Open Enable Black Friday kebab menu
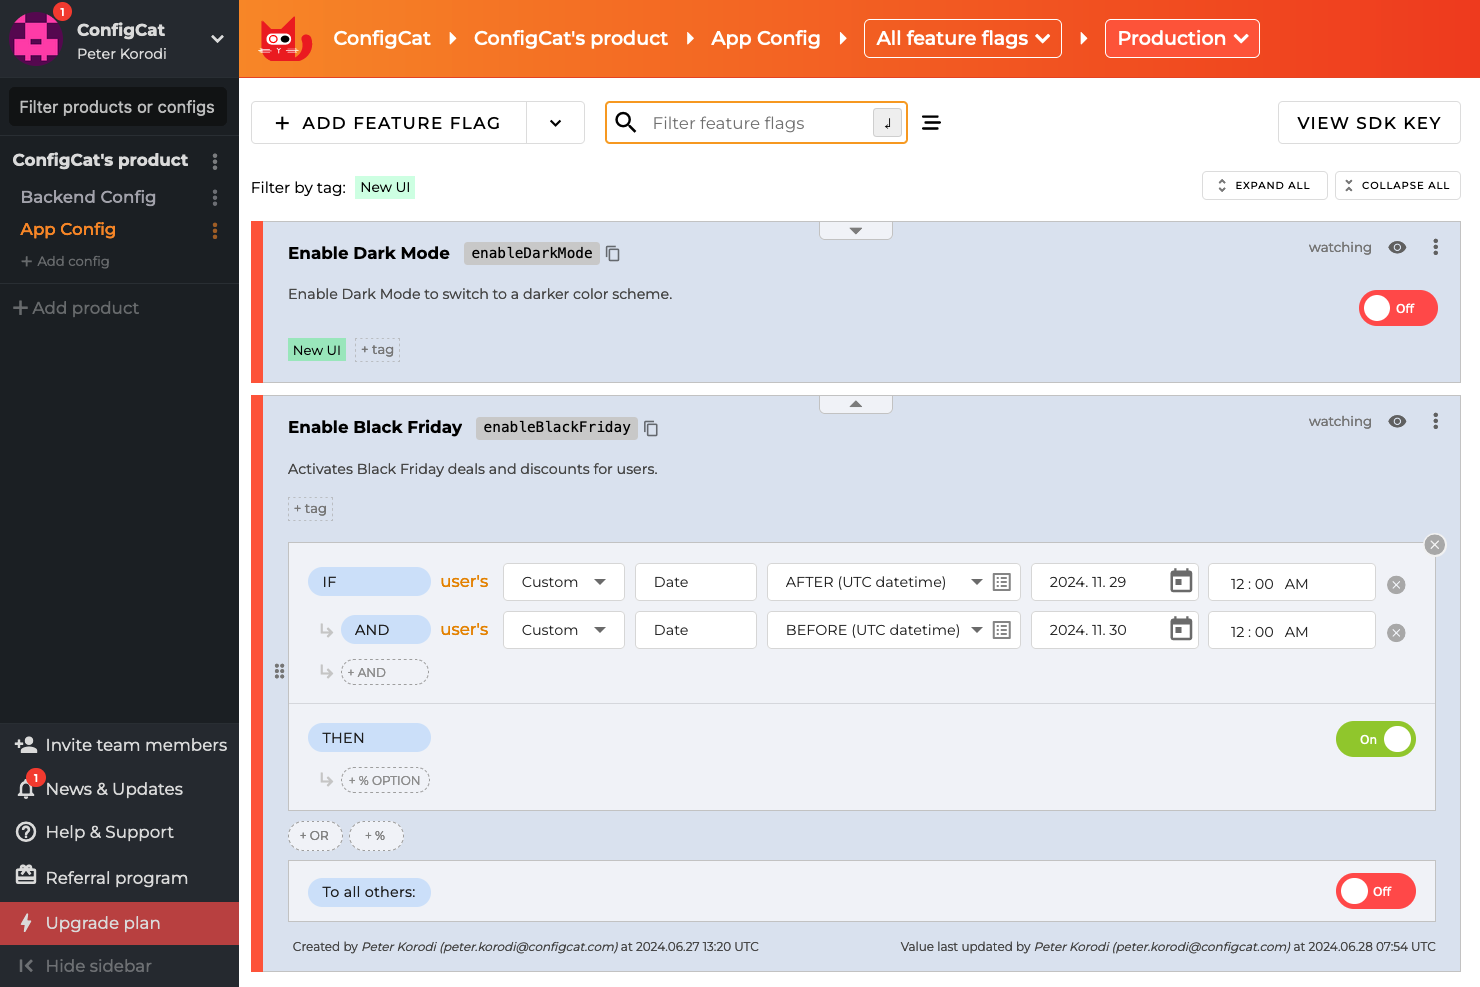The width and height of the screenshot is (1480, 987). [1435, 421]
